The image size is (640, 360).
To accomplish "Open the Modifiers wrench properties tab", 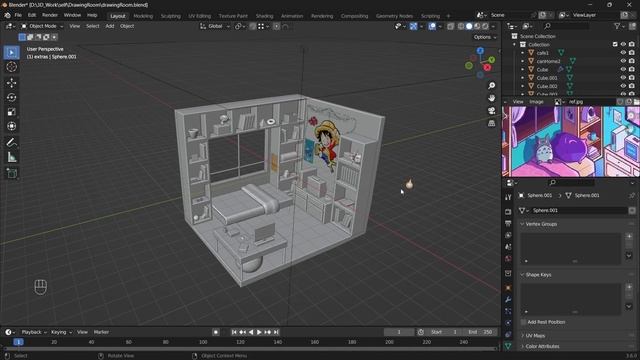I will [x=508, y=300].
